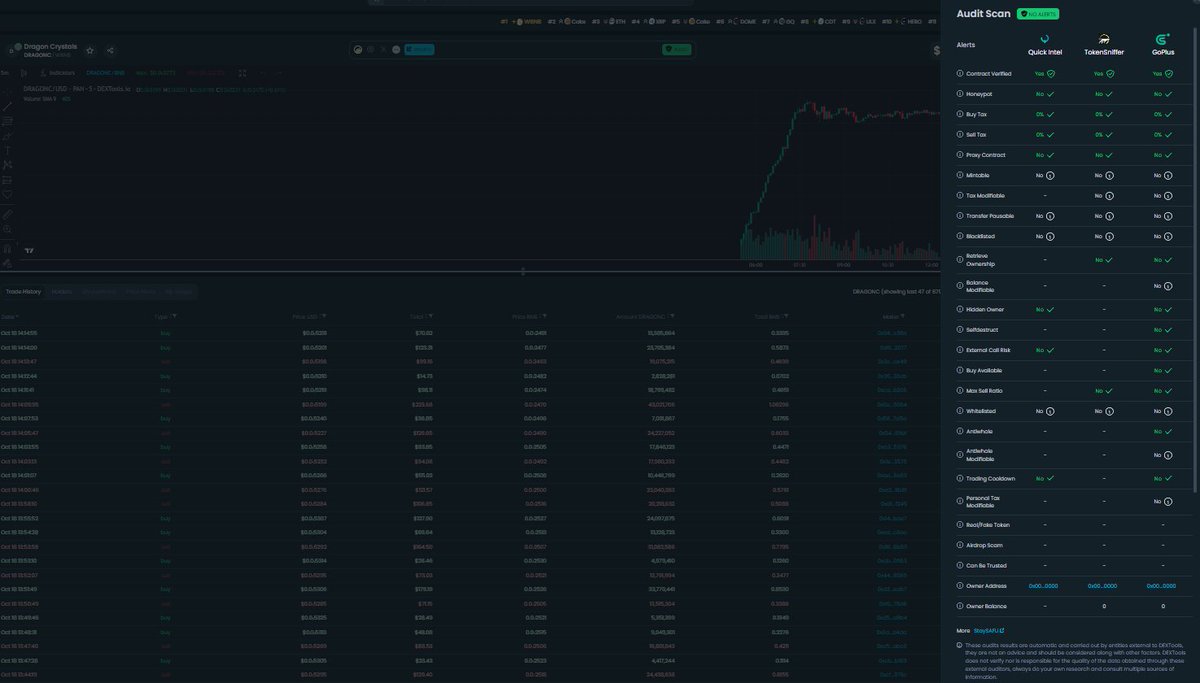The width and height of the screenshot is (1200, 683).
Task: Open the Type column filter
Action: pyautogui.click(x=175, y=316)
